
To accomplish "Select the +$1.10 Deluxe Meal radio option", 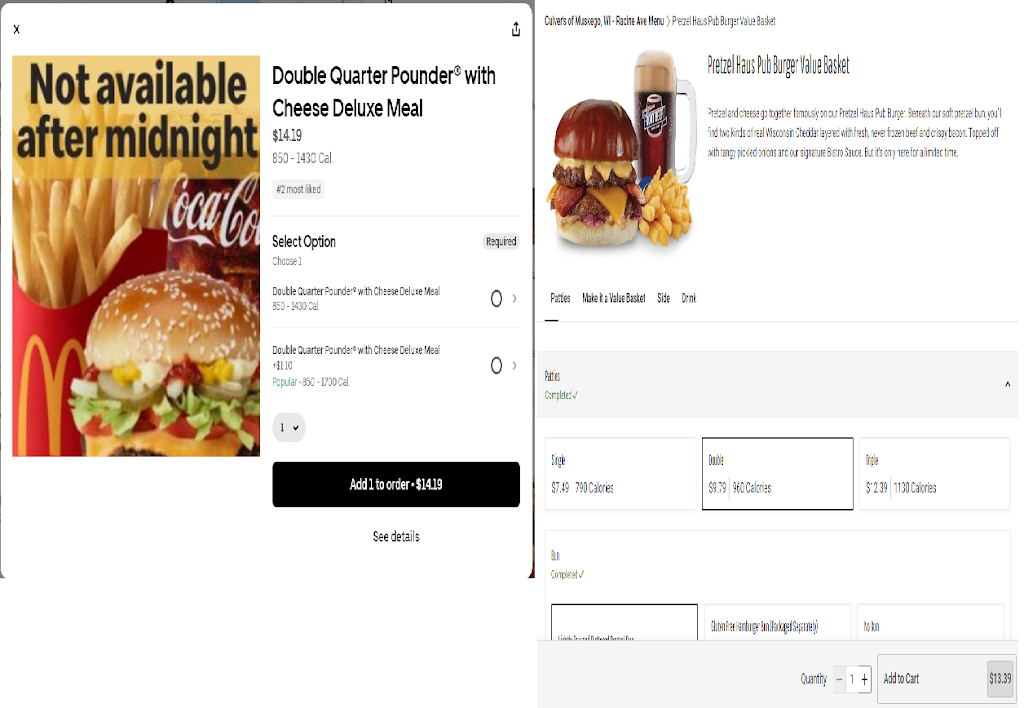I will coord(496,365).
